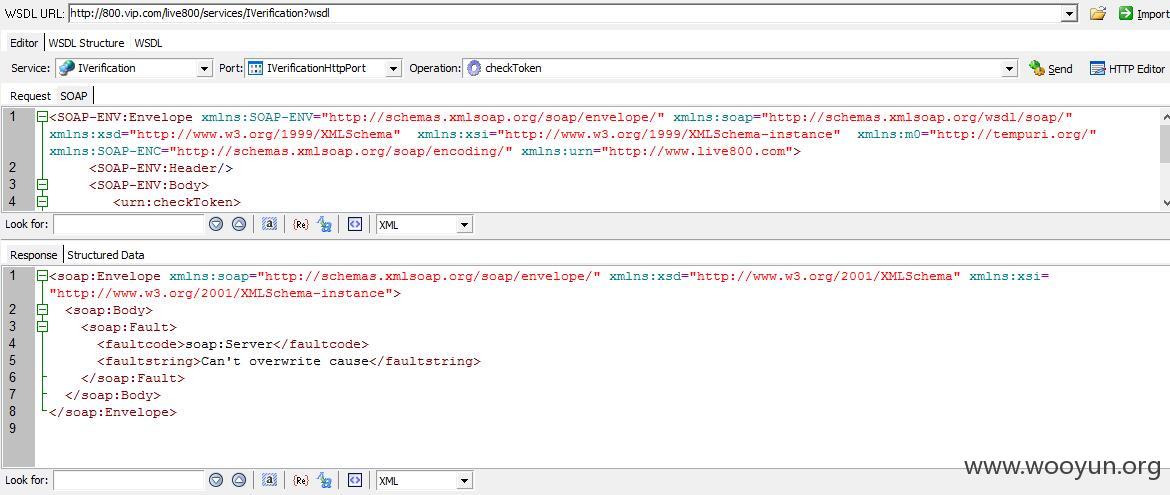Find next in request search bar
The width and height of the screenshot is (1170, 495).
click(x=216, y=224)
